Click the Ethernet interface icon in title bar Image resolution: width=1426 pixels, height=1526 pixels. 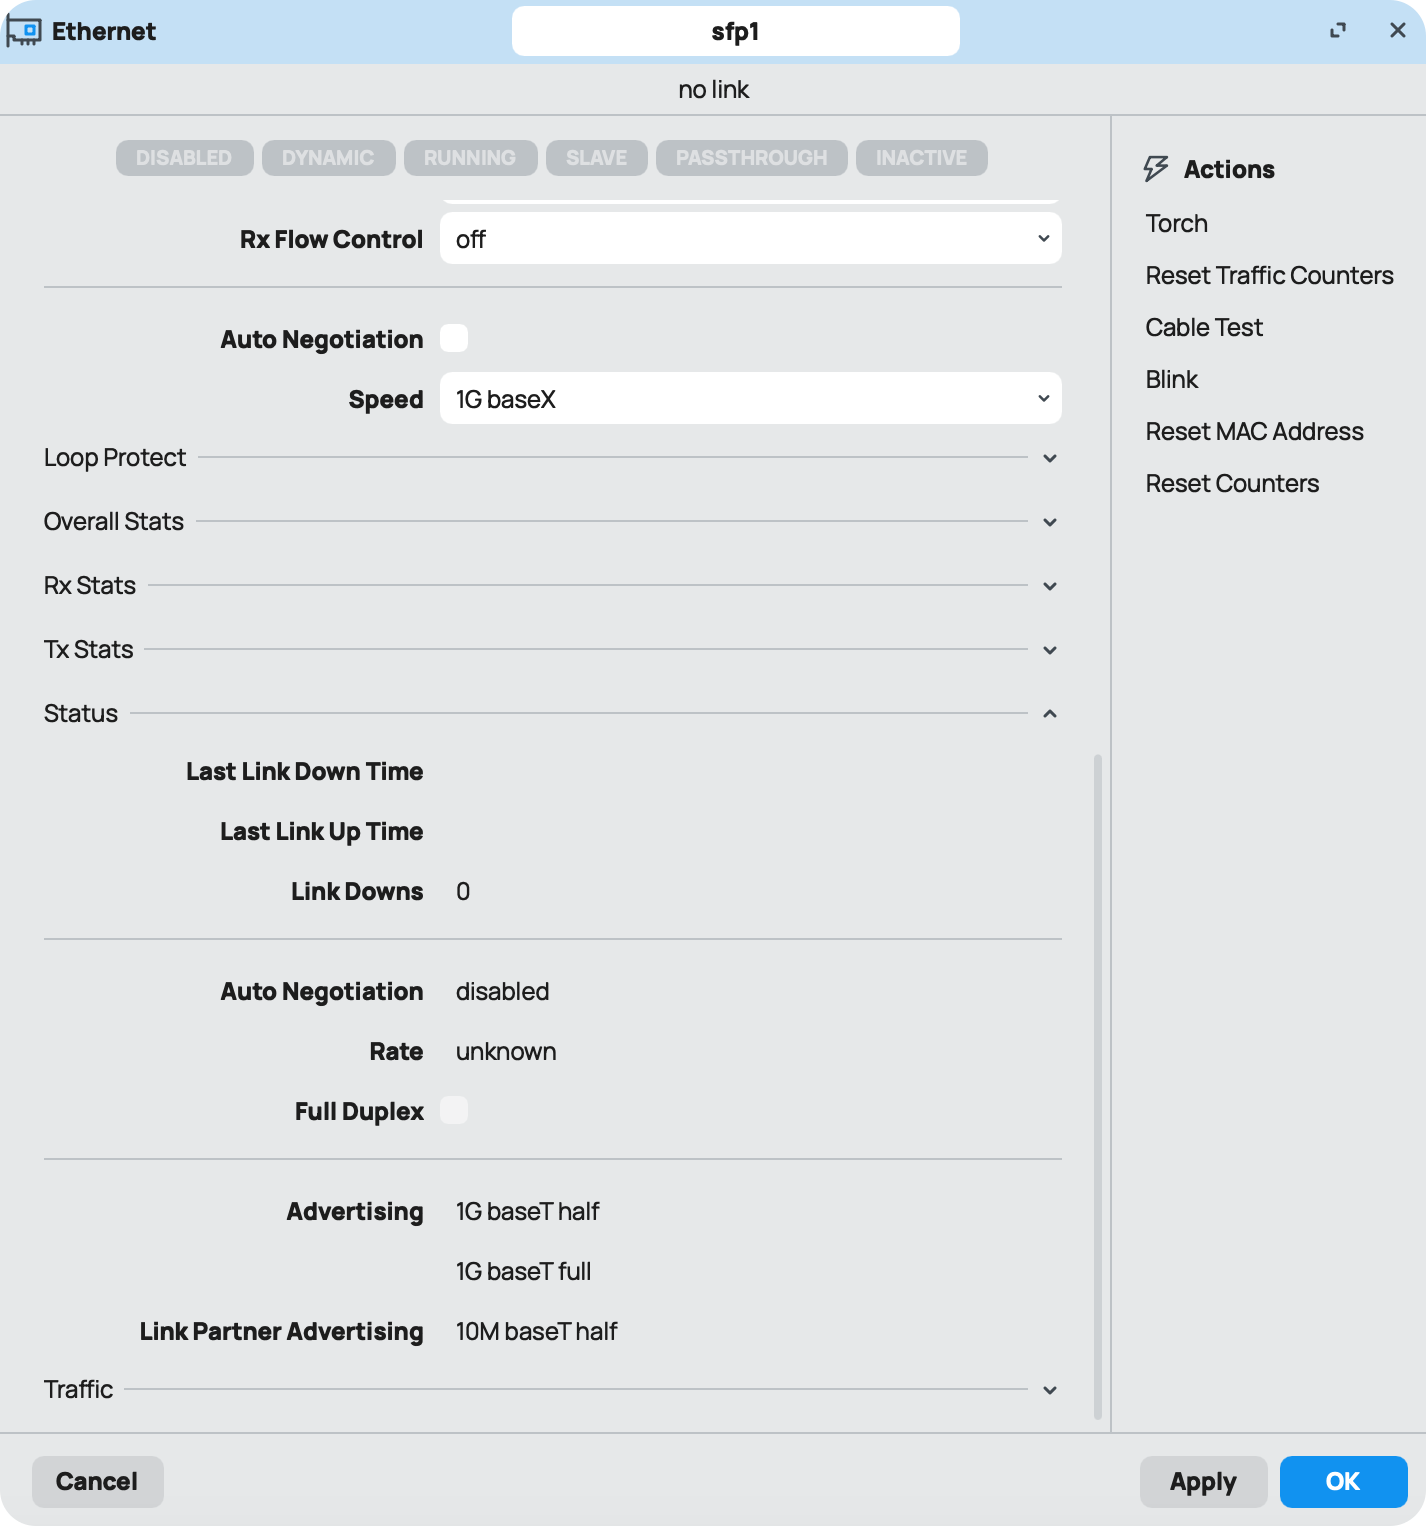click(24, 32)
